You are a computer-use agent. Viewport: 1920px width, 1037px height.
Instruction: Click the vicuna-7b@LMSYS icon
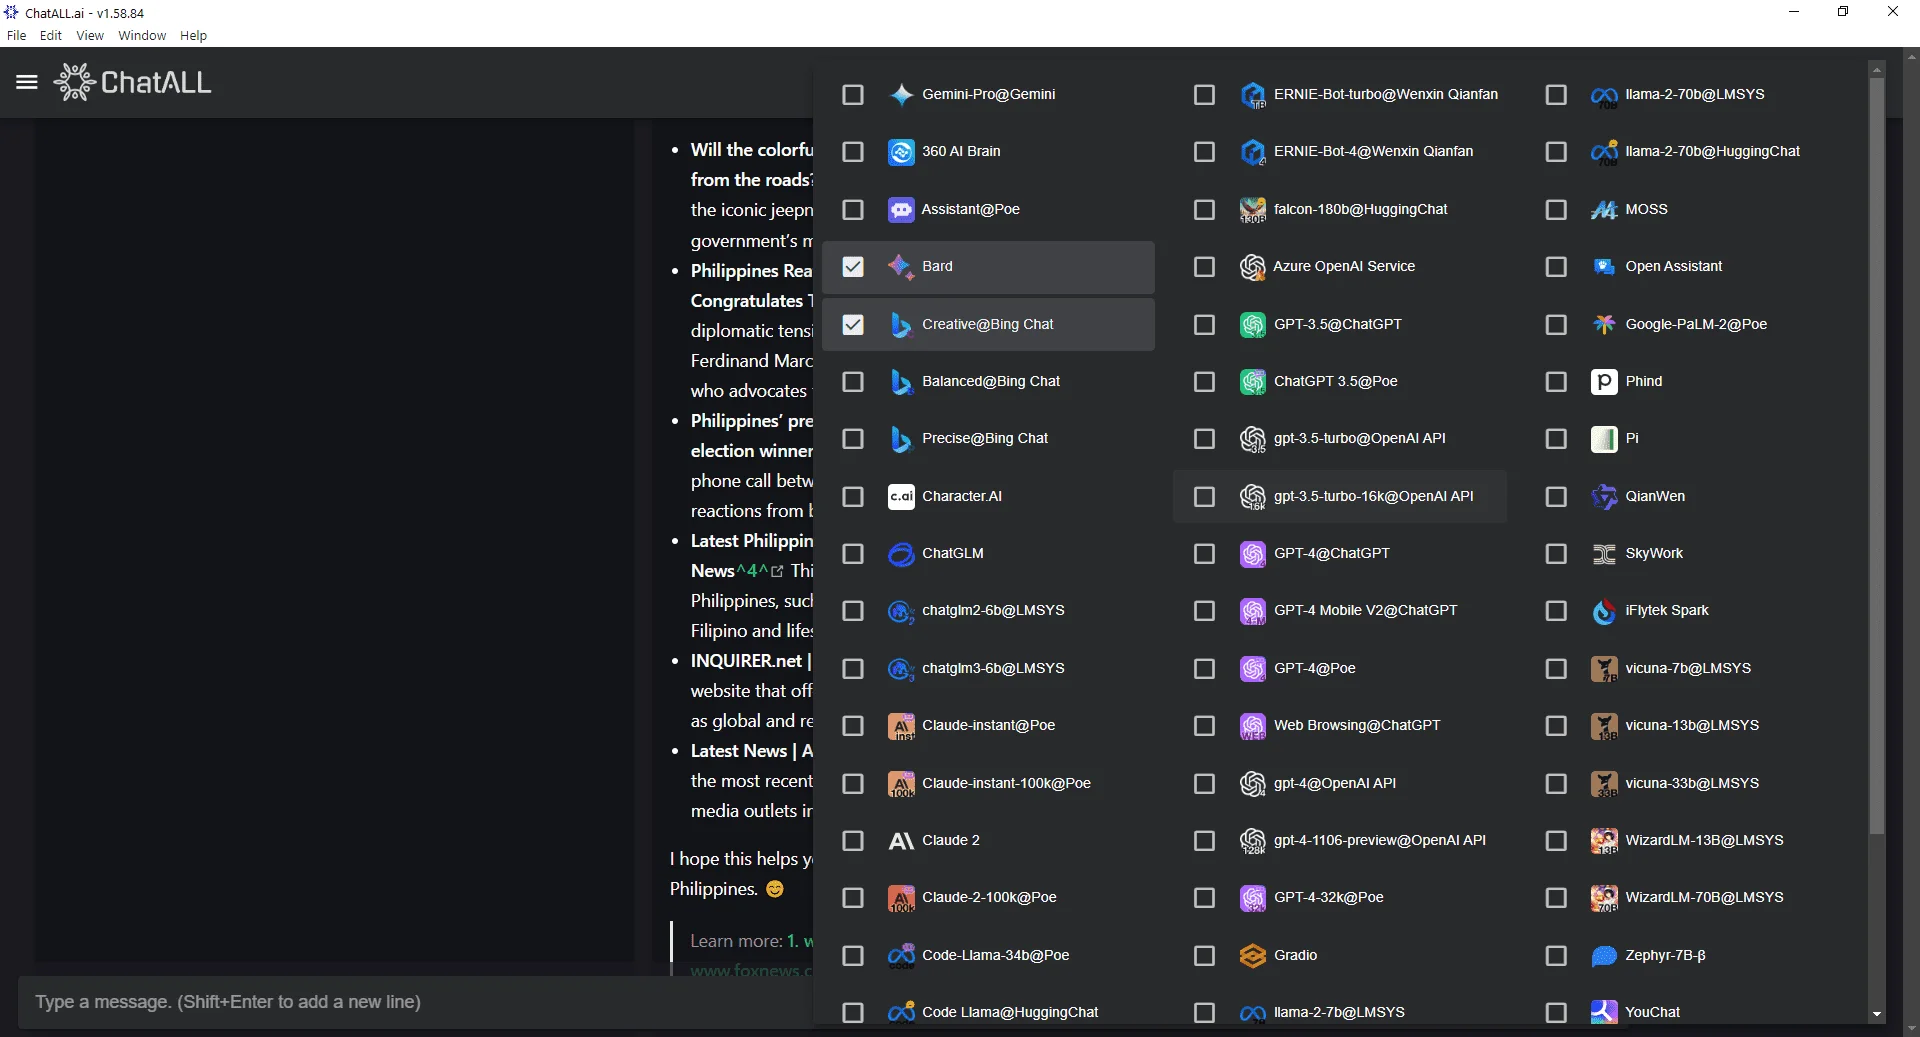pyautogui.click(x=1604, y=669)
